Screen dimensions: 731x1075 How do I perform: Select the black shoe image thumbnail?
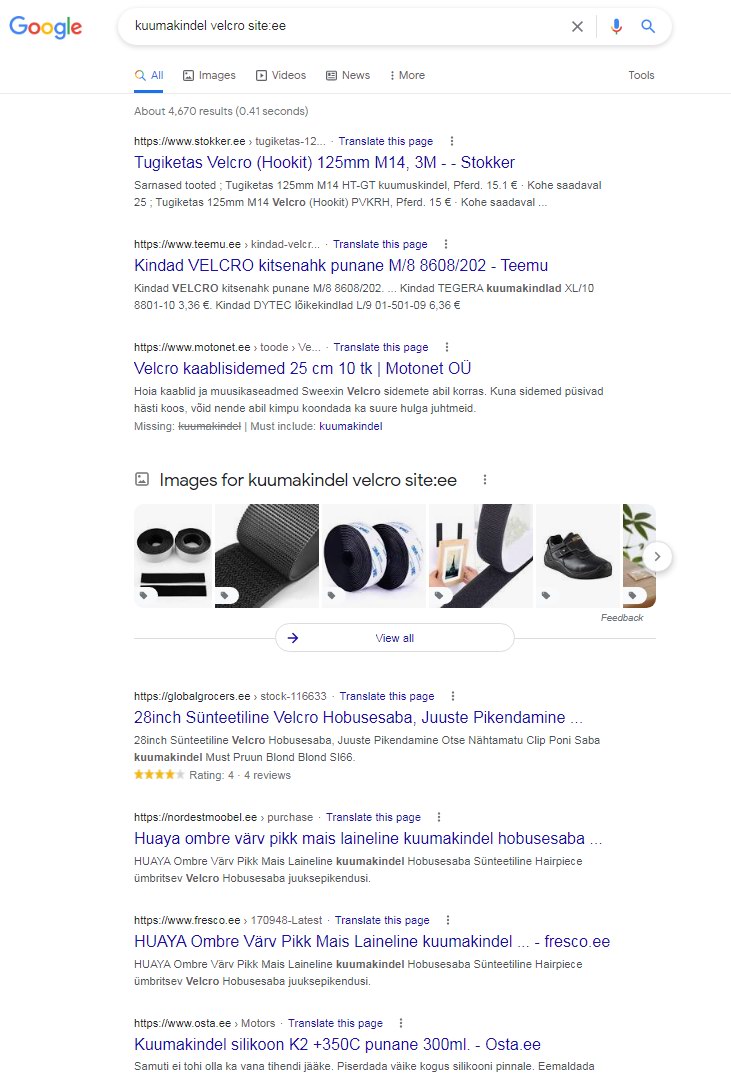point(577,556)
